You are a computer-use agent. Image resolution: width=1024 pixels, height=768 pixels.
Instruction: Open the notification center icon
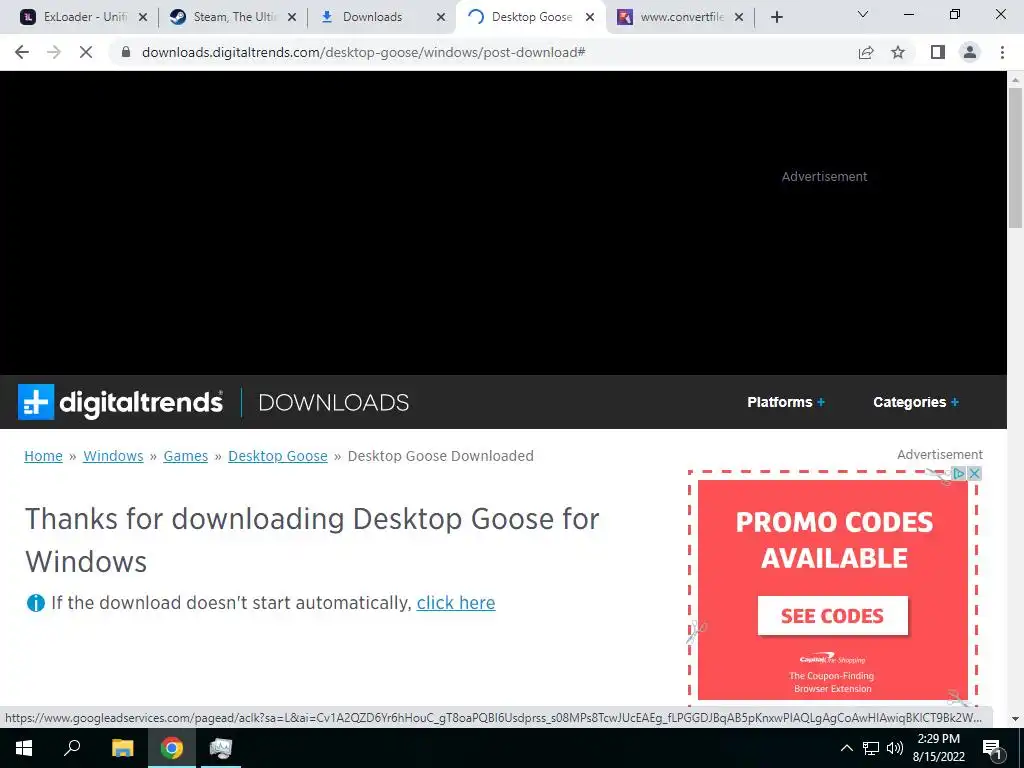point(993,749)
